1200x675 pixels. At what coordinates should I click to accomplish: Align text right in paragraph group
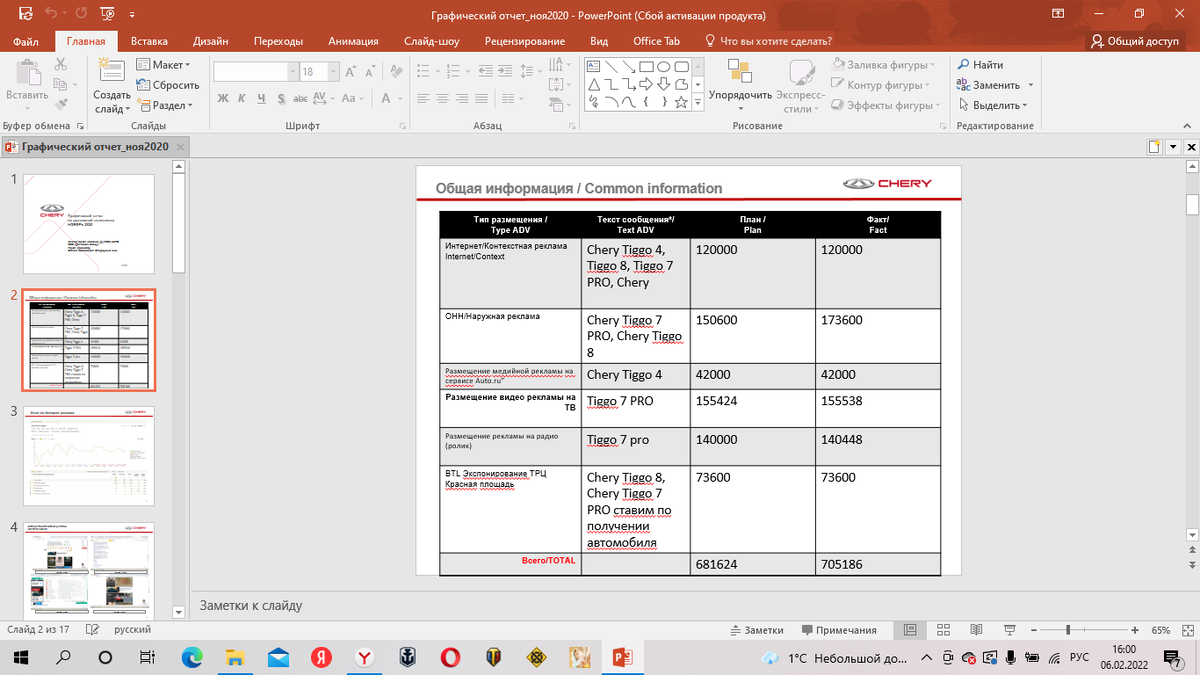tap(461, 98)
